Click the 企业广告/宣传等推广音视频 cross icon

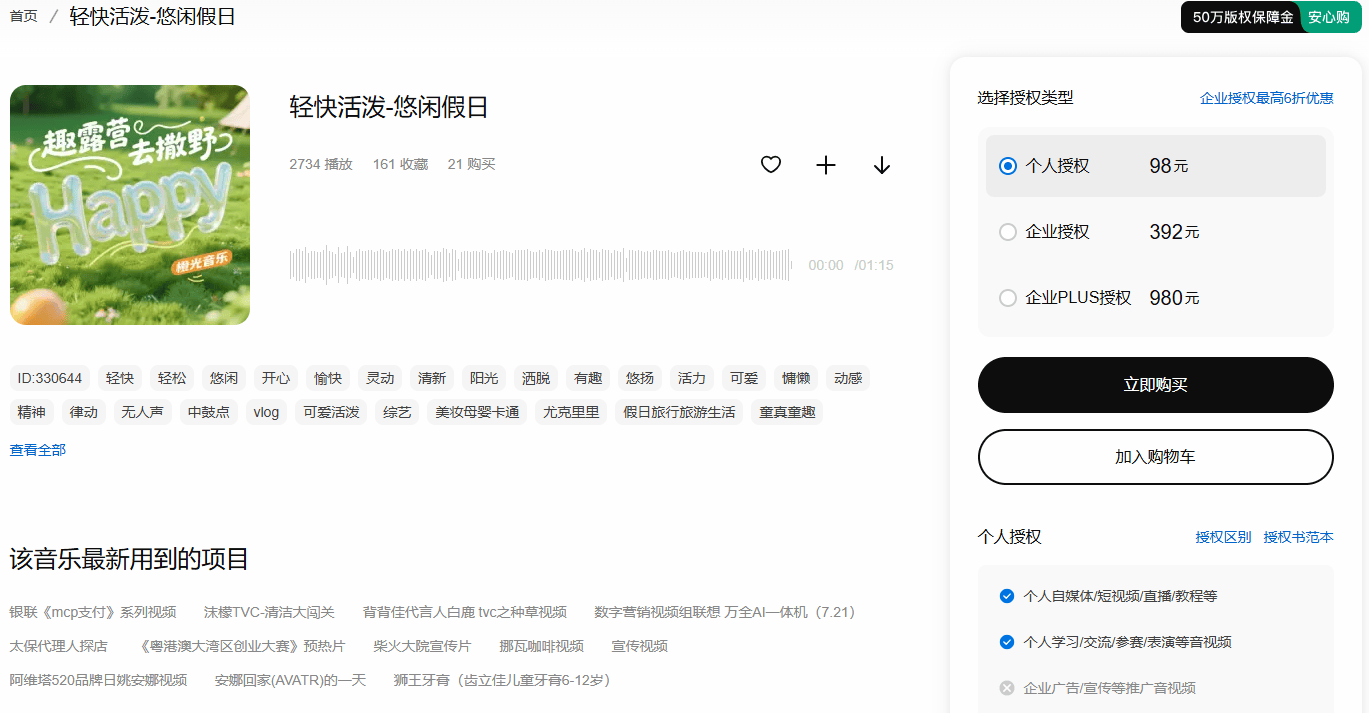(x=1007, y=688)
